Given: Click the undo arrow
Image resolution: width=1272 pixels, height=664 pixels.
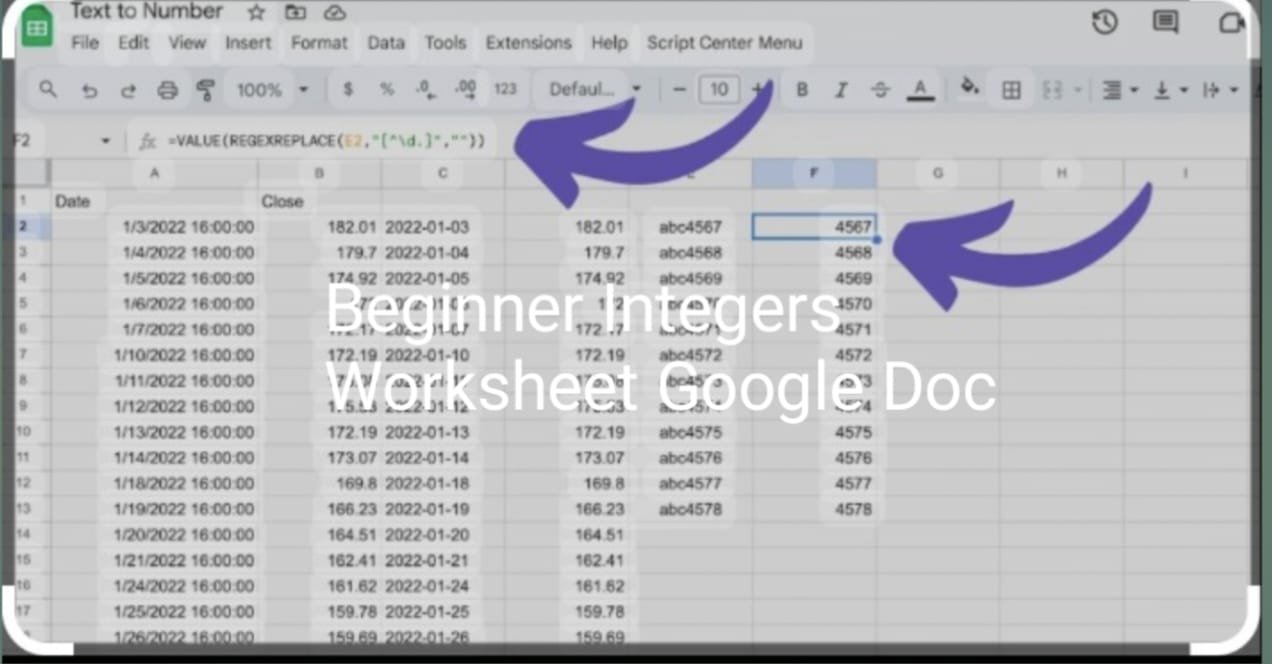Looking at the screenshot, I should tap(89, 90).
